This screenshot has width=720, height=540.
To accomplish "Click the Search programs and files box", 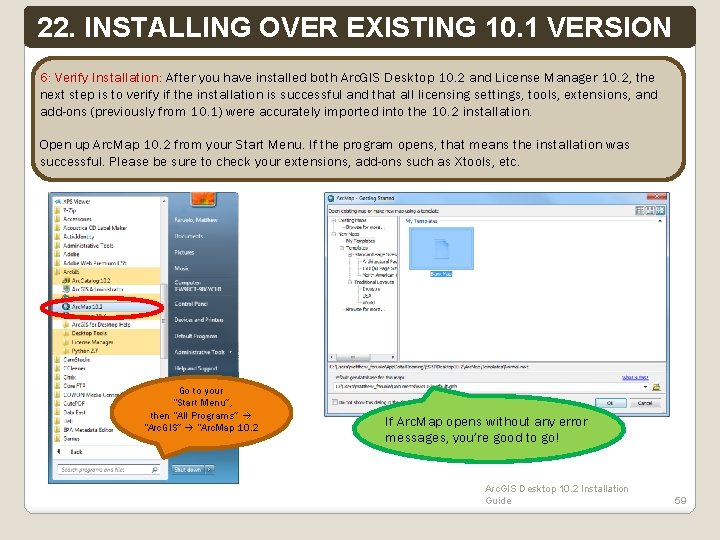I will coord(108,470).
